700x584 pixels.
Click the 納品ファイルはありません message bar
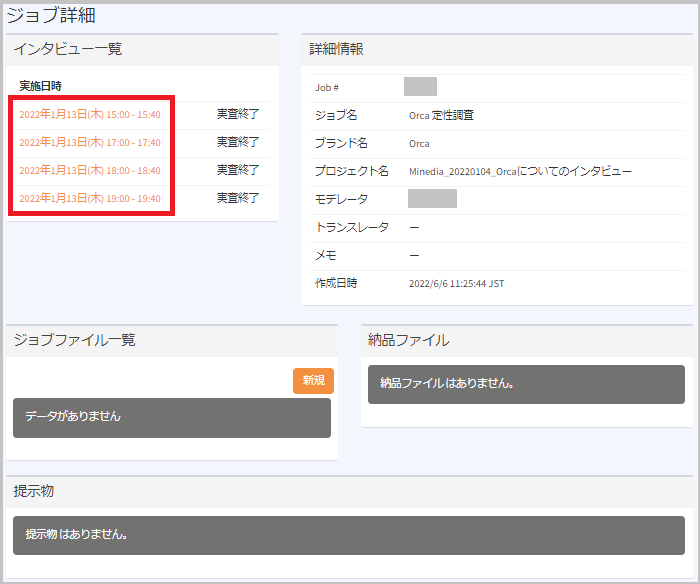526,383
